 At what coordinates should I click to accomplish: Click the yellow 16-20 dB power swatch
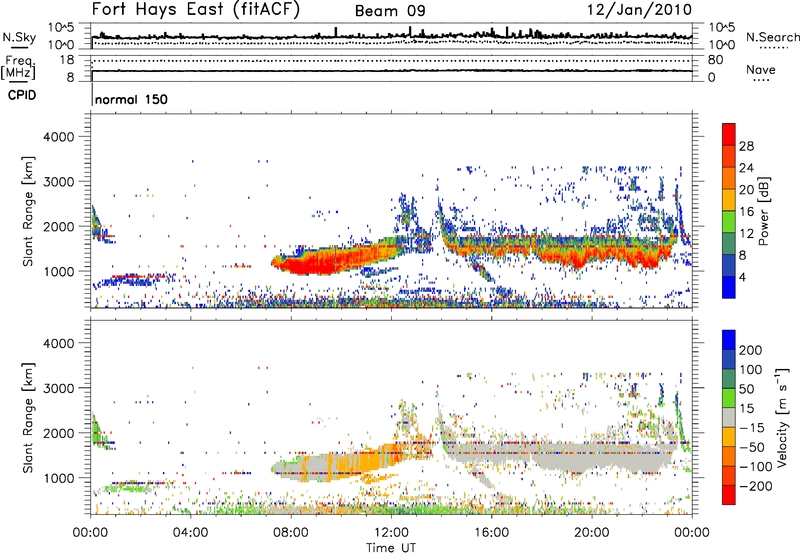729,200
